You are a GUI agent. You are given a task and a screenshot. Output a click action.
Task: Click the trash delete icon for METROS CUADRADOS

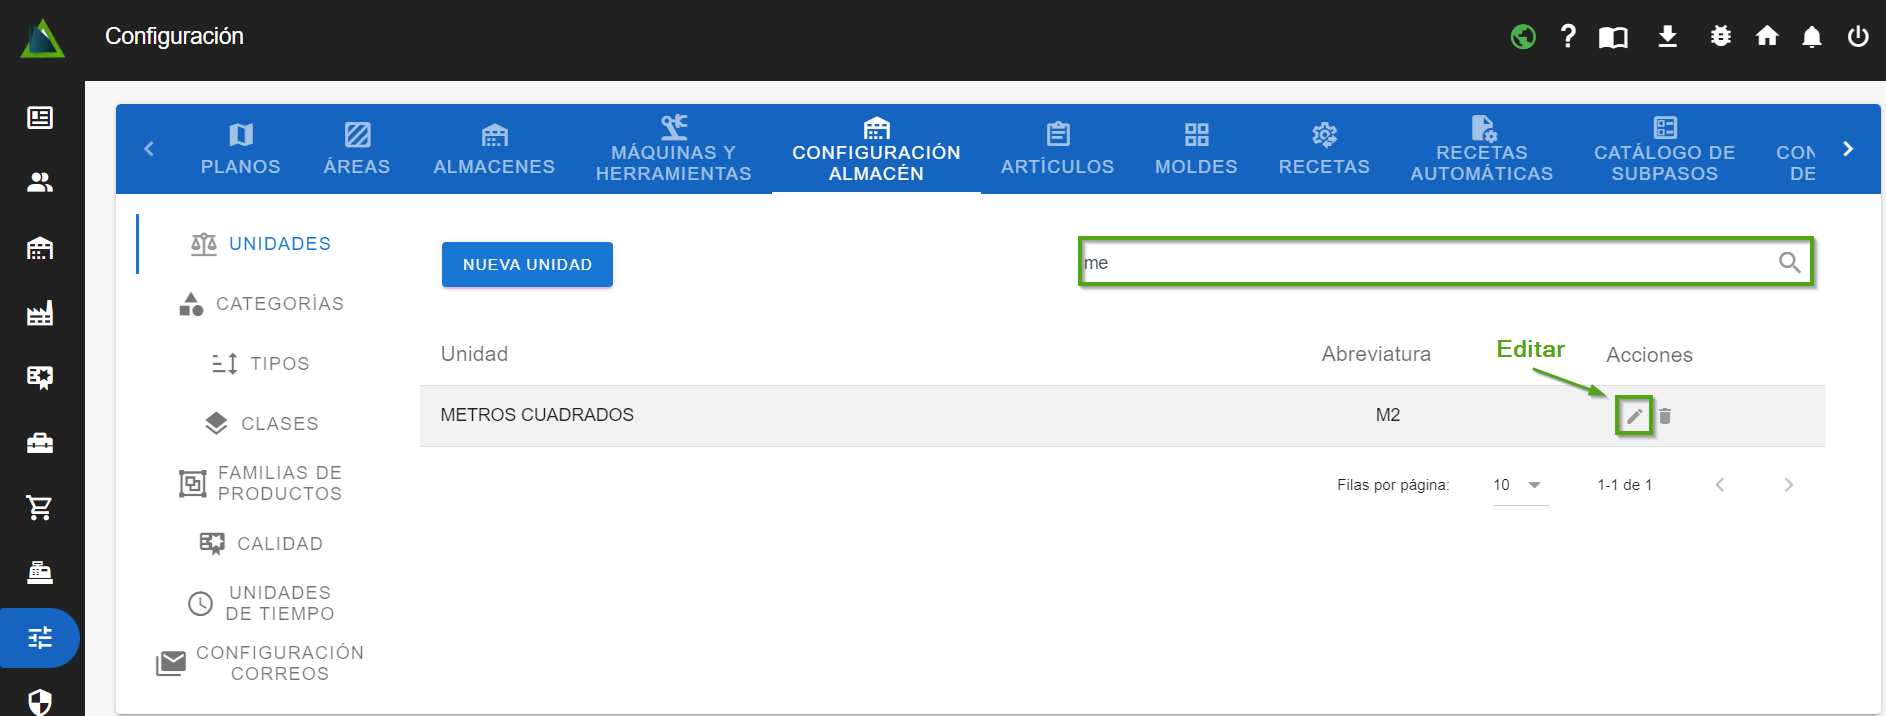[1665, 416]
